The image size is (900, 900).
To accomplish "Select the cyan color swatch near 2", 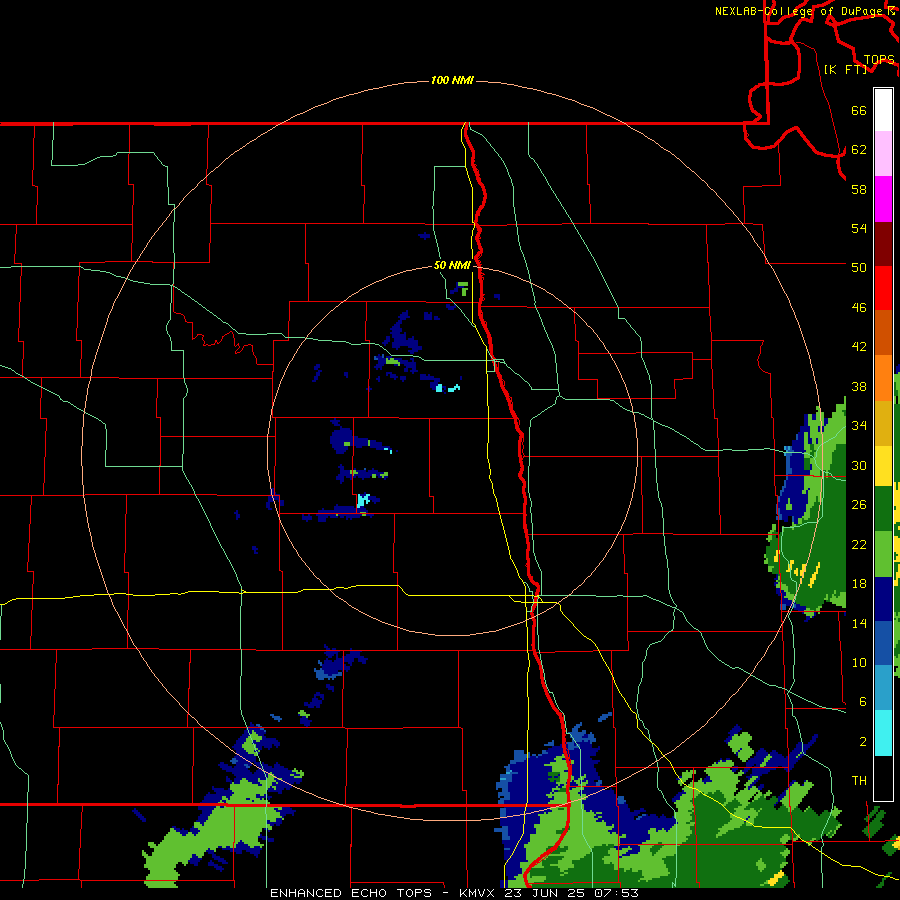I will (883, 733).
